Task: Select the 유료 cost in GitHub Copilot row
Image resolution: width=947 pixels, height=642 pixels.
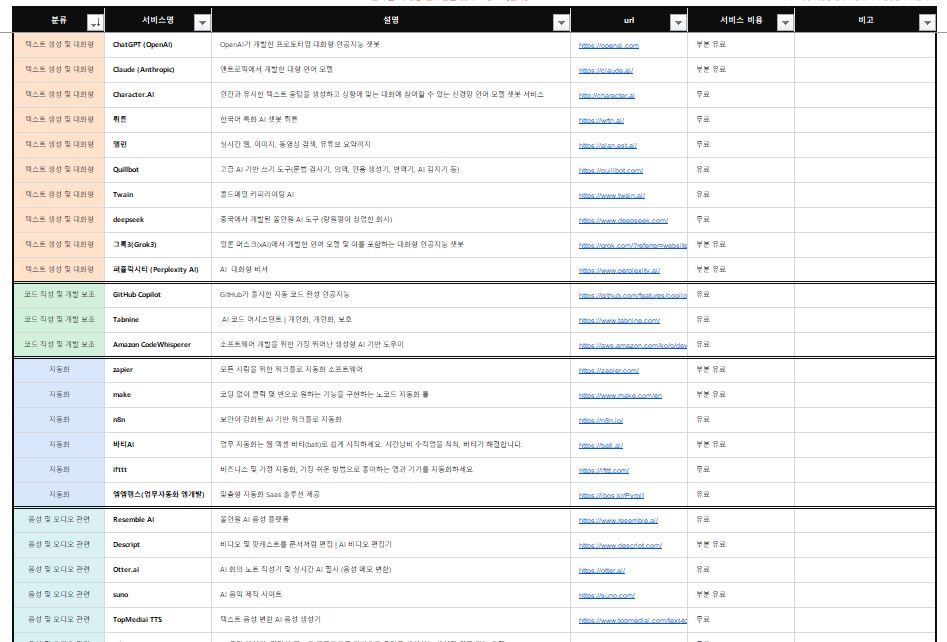Action: point(741,295)
